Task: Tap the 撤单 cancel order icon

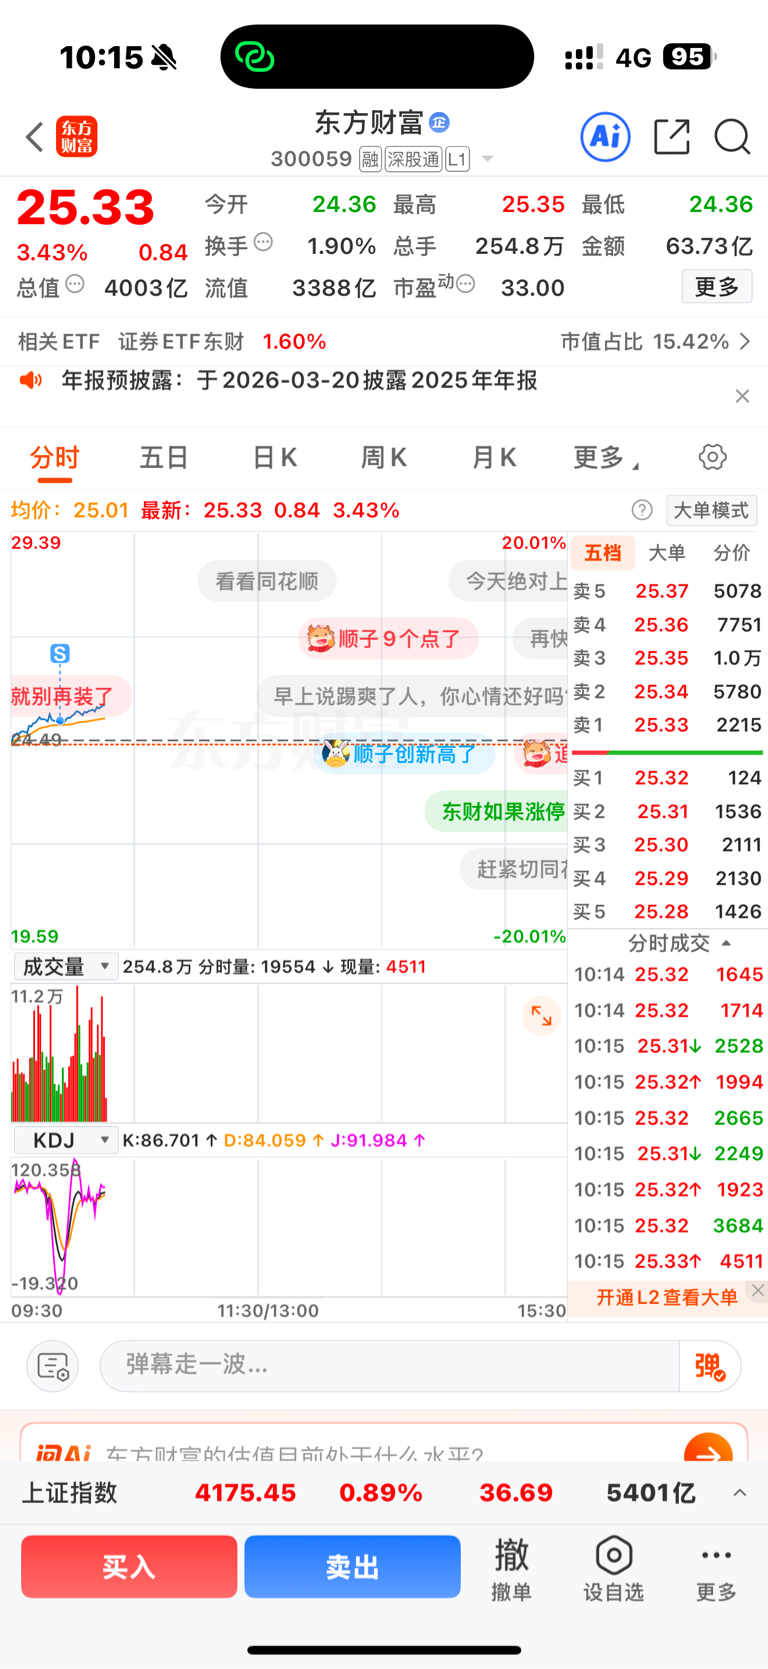Action: (512, 1569)
